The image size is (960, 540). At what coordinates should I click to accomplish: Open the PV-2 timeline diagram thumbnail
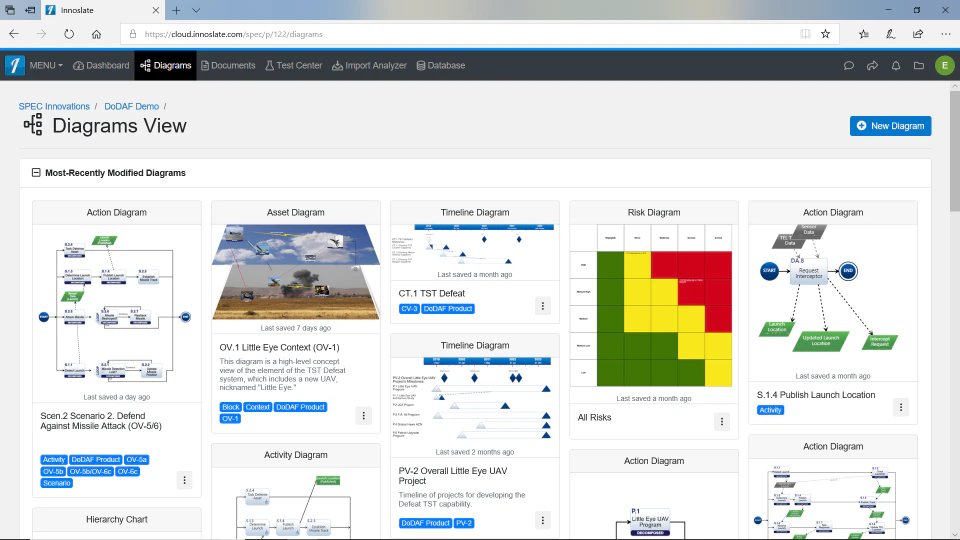pos(474,401)
